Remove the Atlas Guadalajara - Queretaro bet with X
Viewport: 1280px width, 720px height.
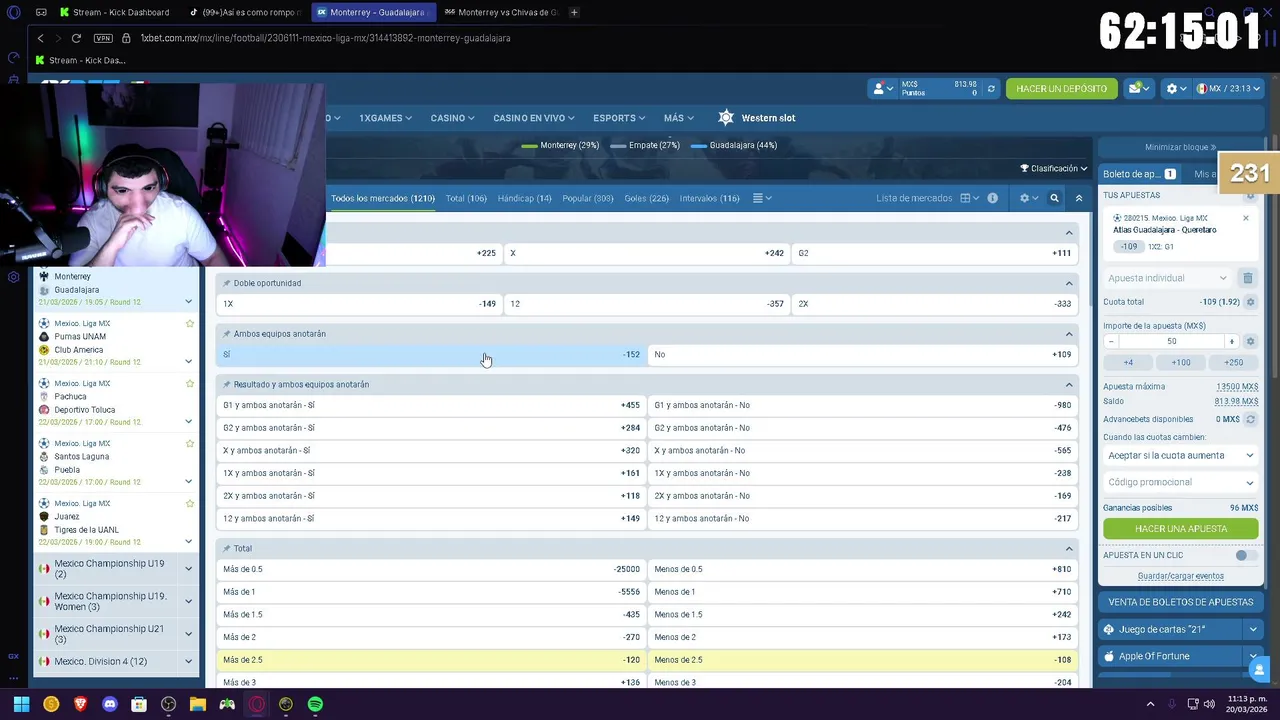click(1245, 218)
